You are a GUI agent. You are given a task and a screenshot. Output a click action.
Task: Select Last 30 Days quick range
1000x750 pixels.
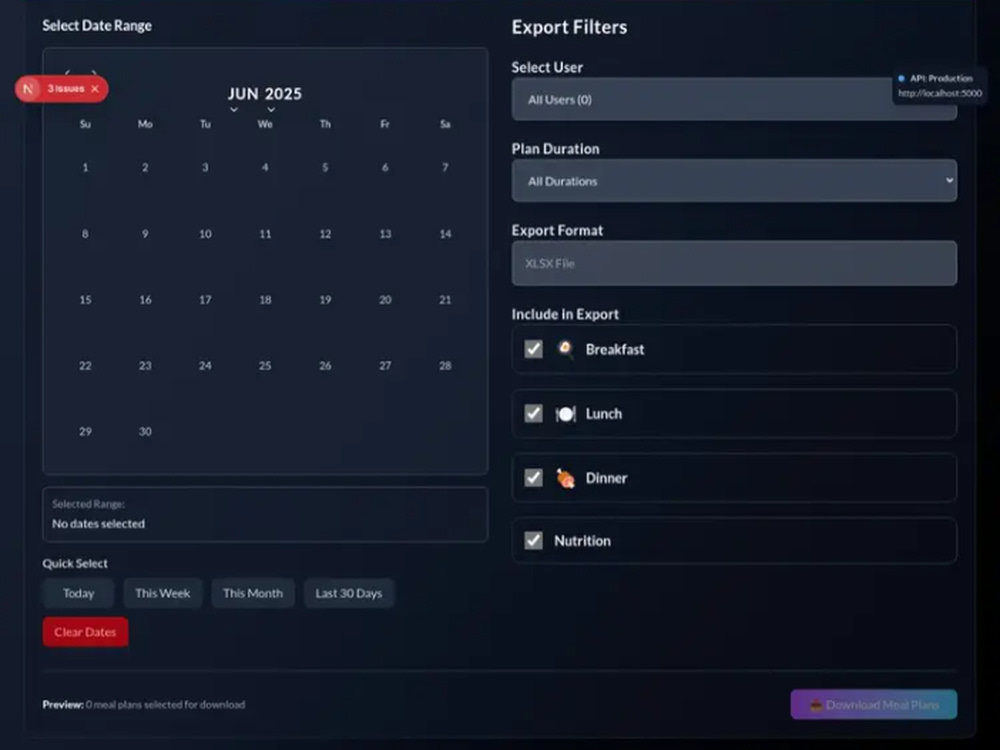(349, 593)
